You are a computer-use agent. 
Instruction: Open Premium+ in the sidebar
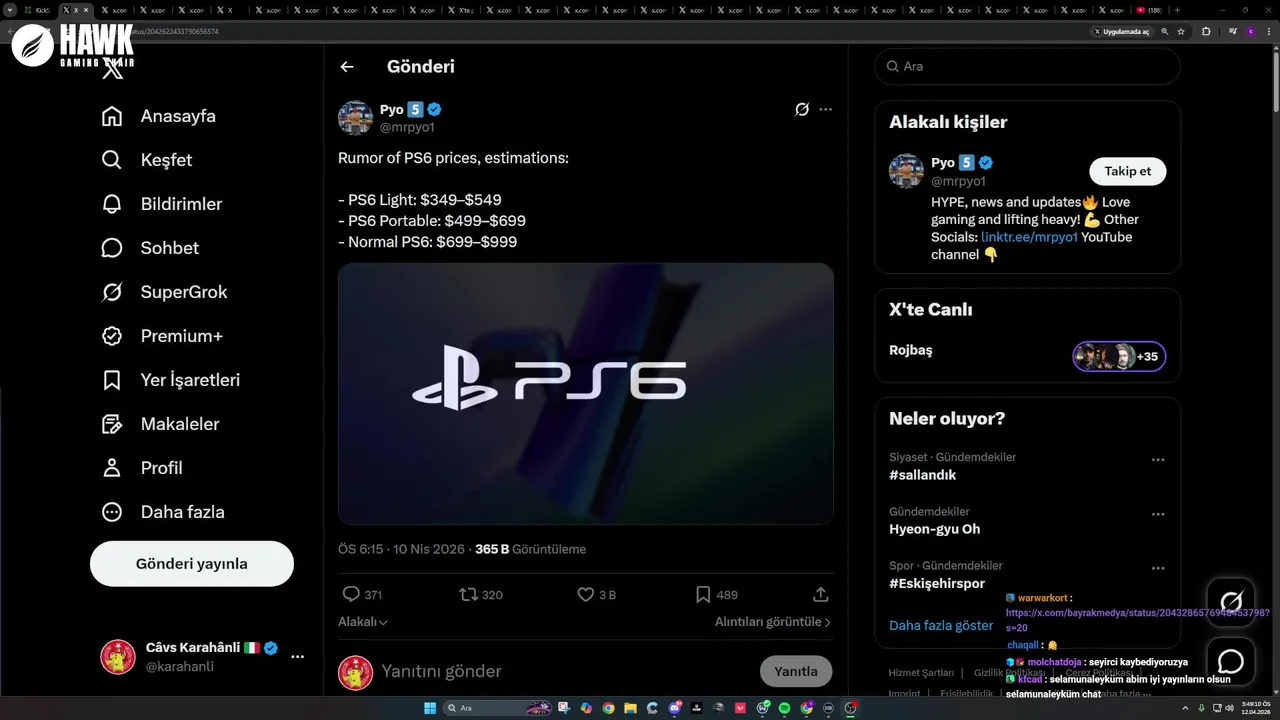pyautogui.click(x=162, y=336)
